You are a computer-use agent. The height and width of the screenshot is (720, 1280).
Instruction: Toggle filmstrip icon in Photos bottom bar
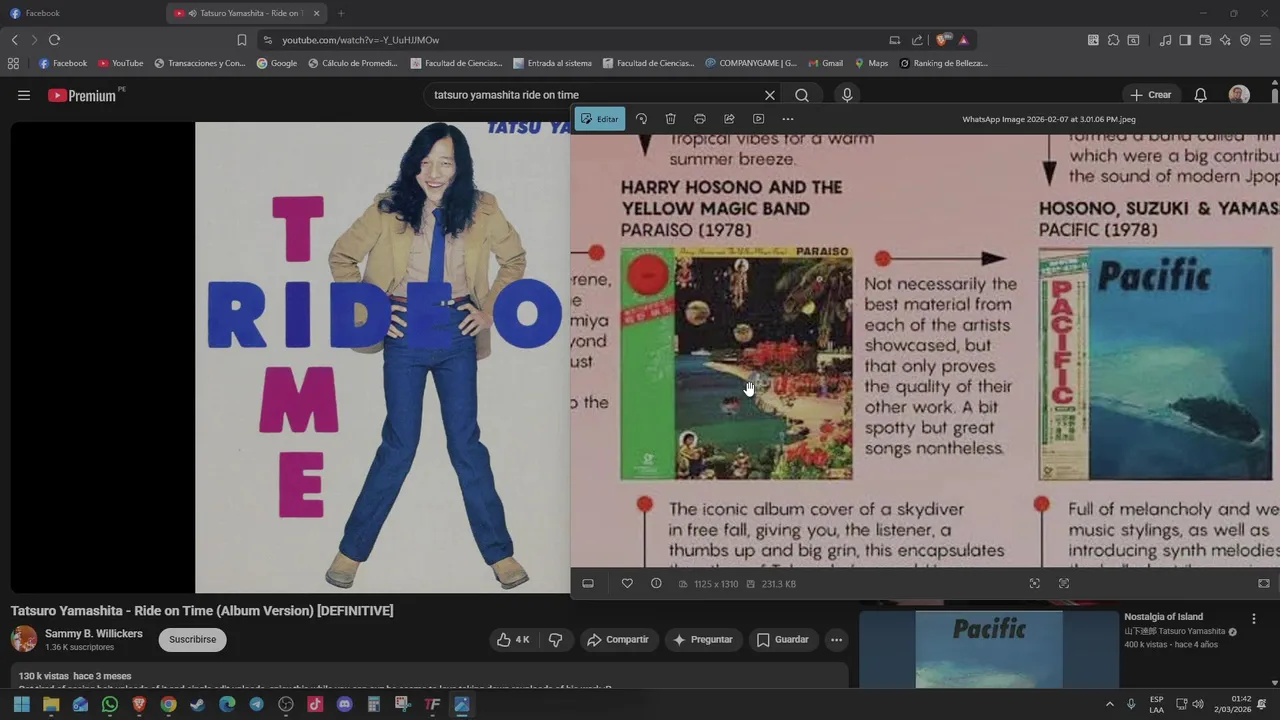tap(588, 584)
